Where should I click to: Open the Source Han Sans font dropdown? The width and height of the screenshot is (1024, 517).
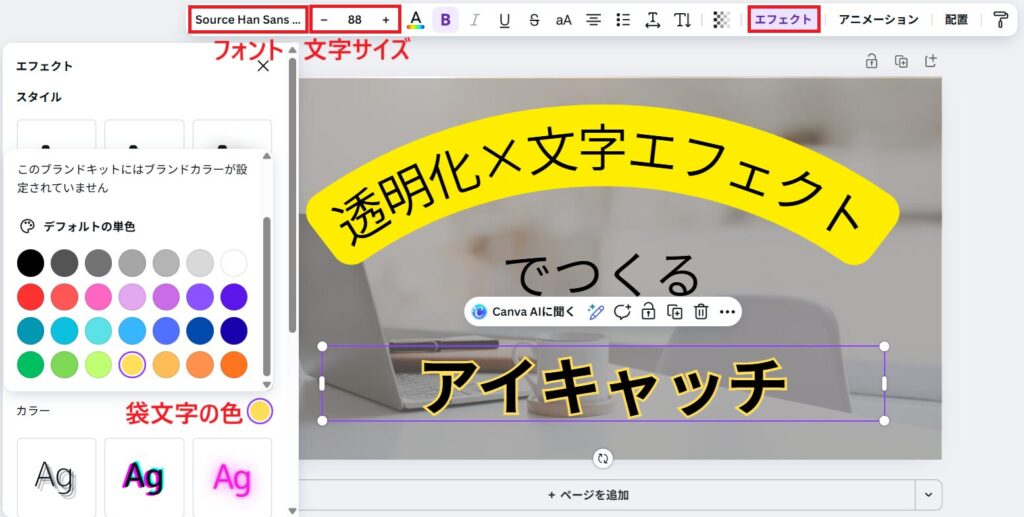coord(247,19)
